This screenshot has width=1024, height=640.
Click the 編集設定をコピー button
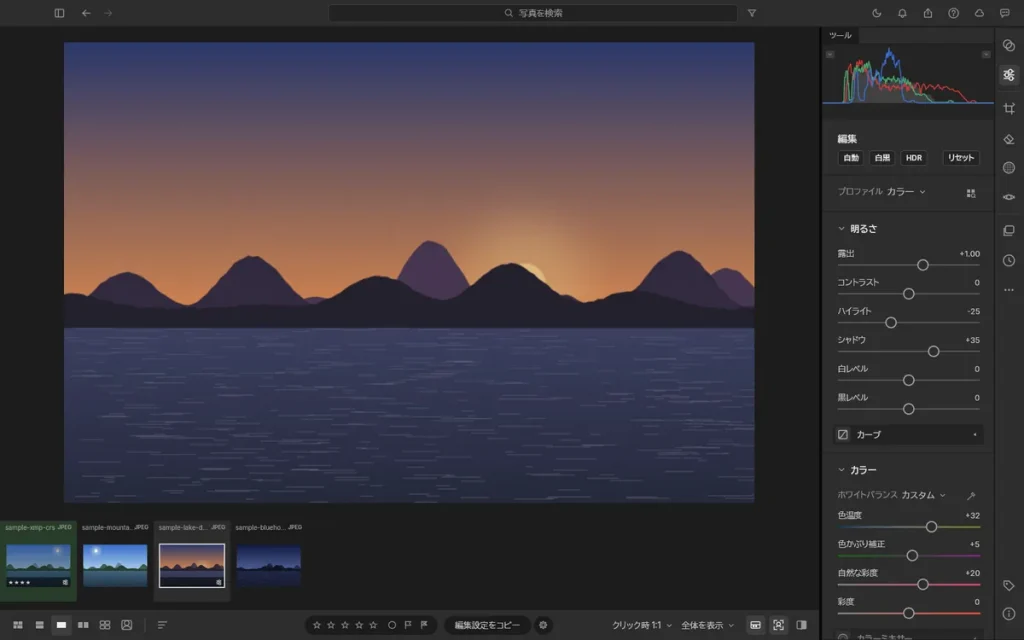click(x=487, y=625)
